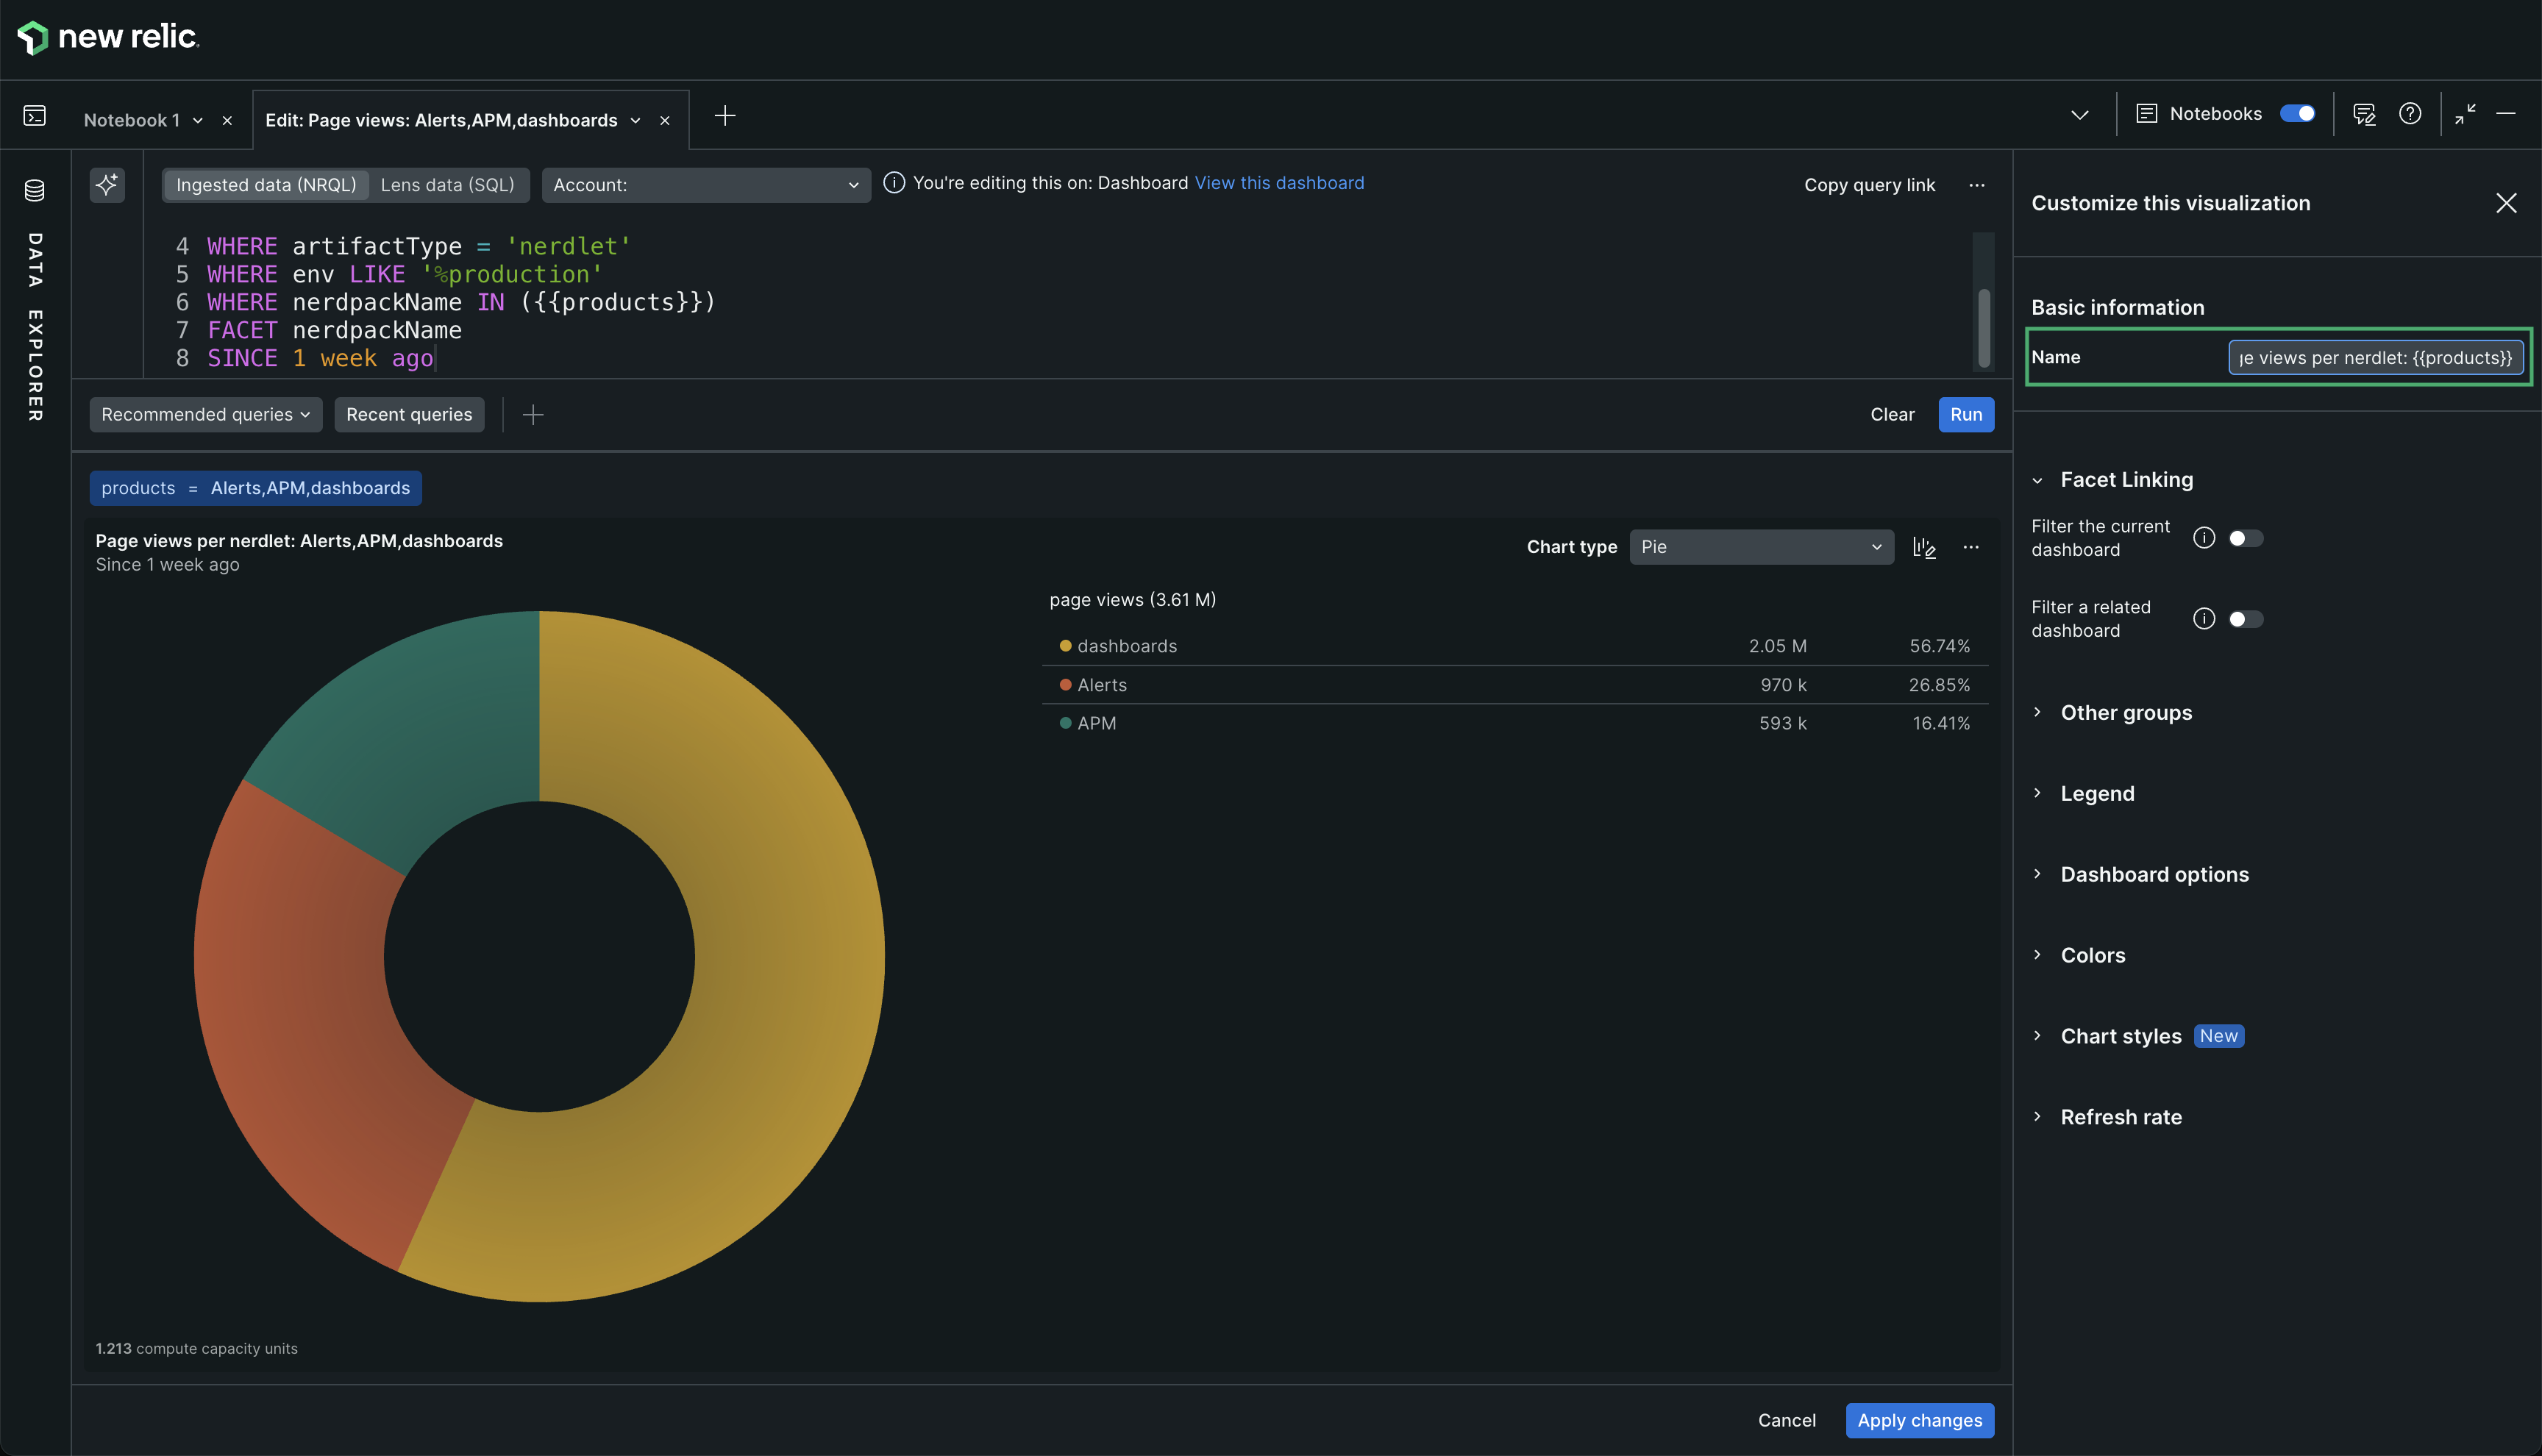Screen dimensions: 2542x1456
Task: Click the Apply changes button
Action: (x=1919, y=1420)
